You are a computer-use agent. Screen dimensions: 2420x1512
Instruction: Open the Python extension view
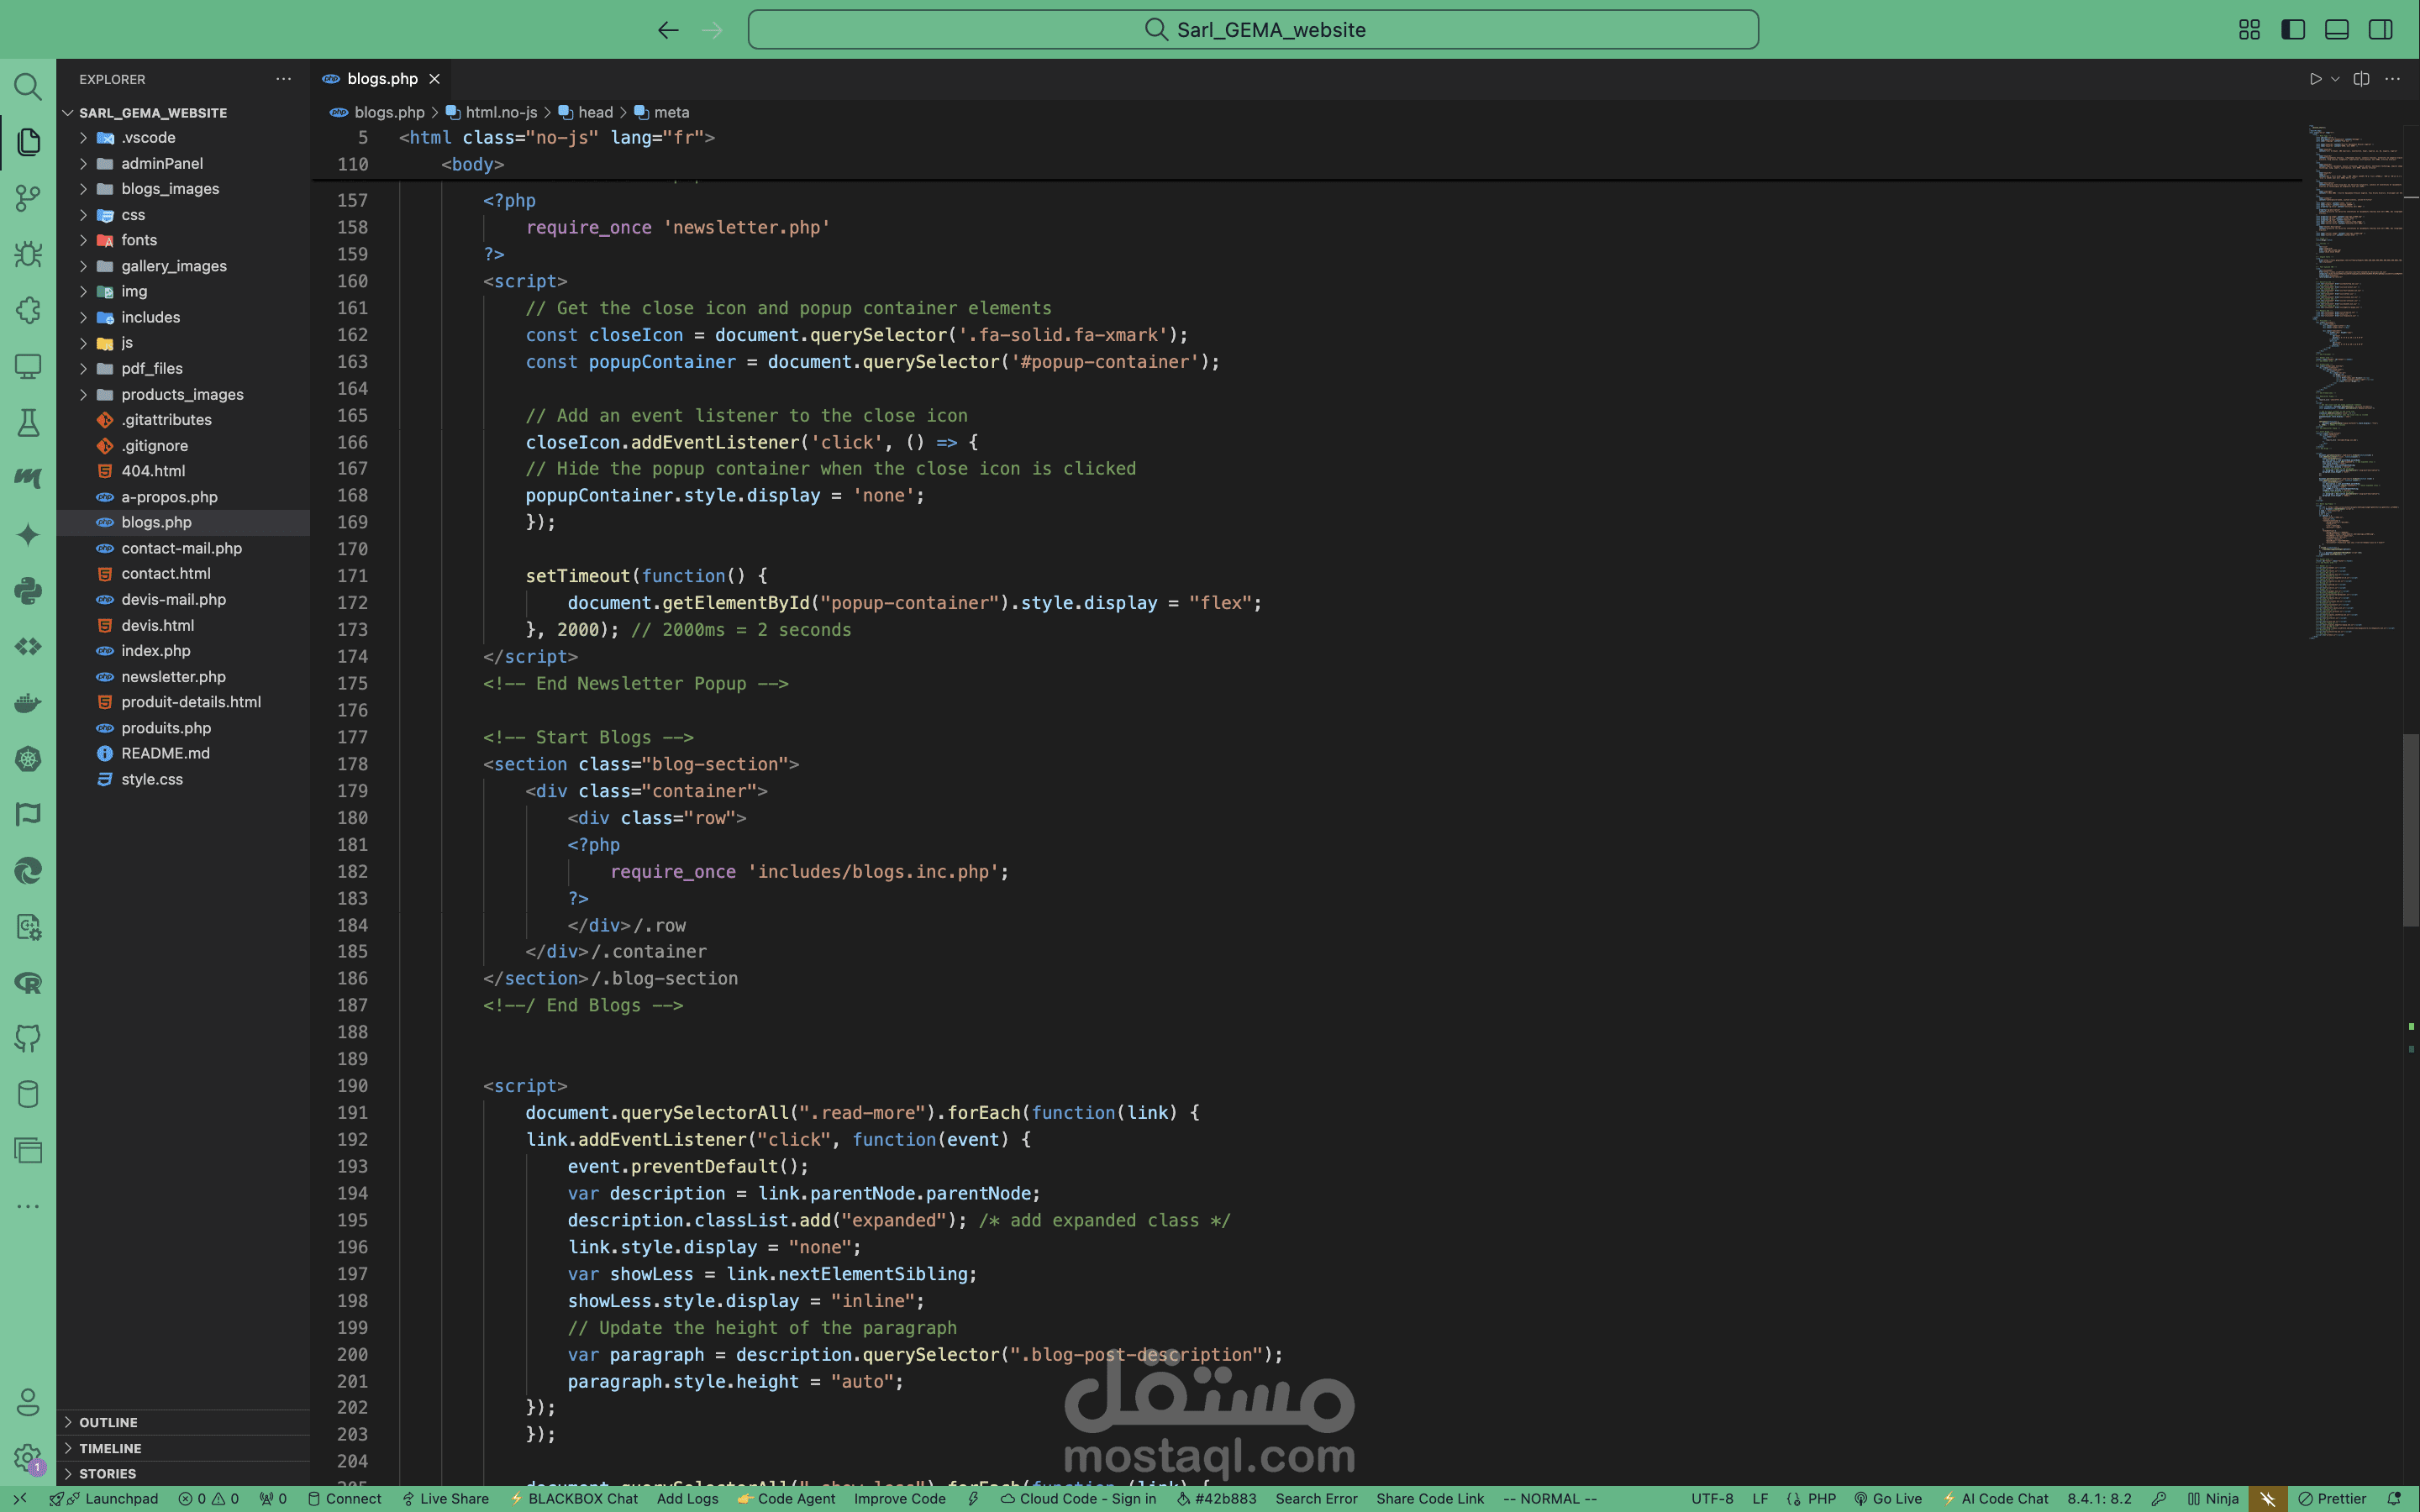tap(28, 591)
